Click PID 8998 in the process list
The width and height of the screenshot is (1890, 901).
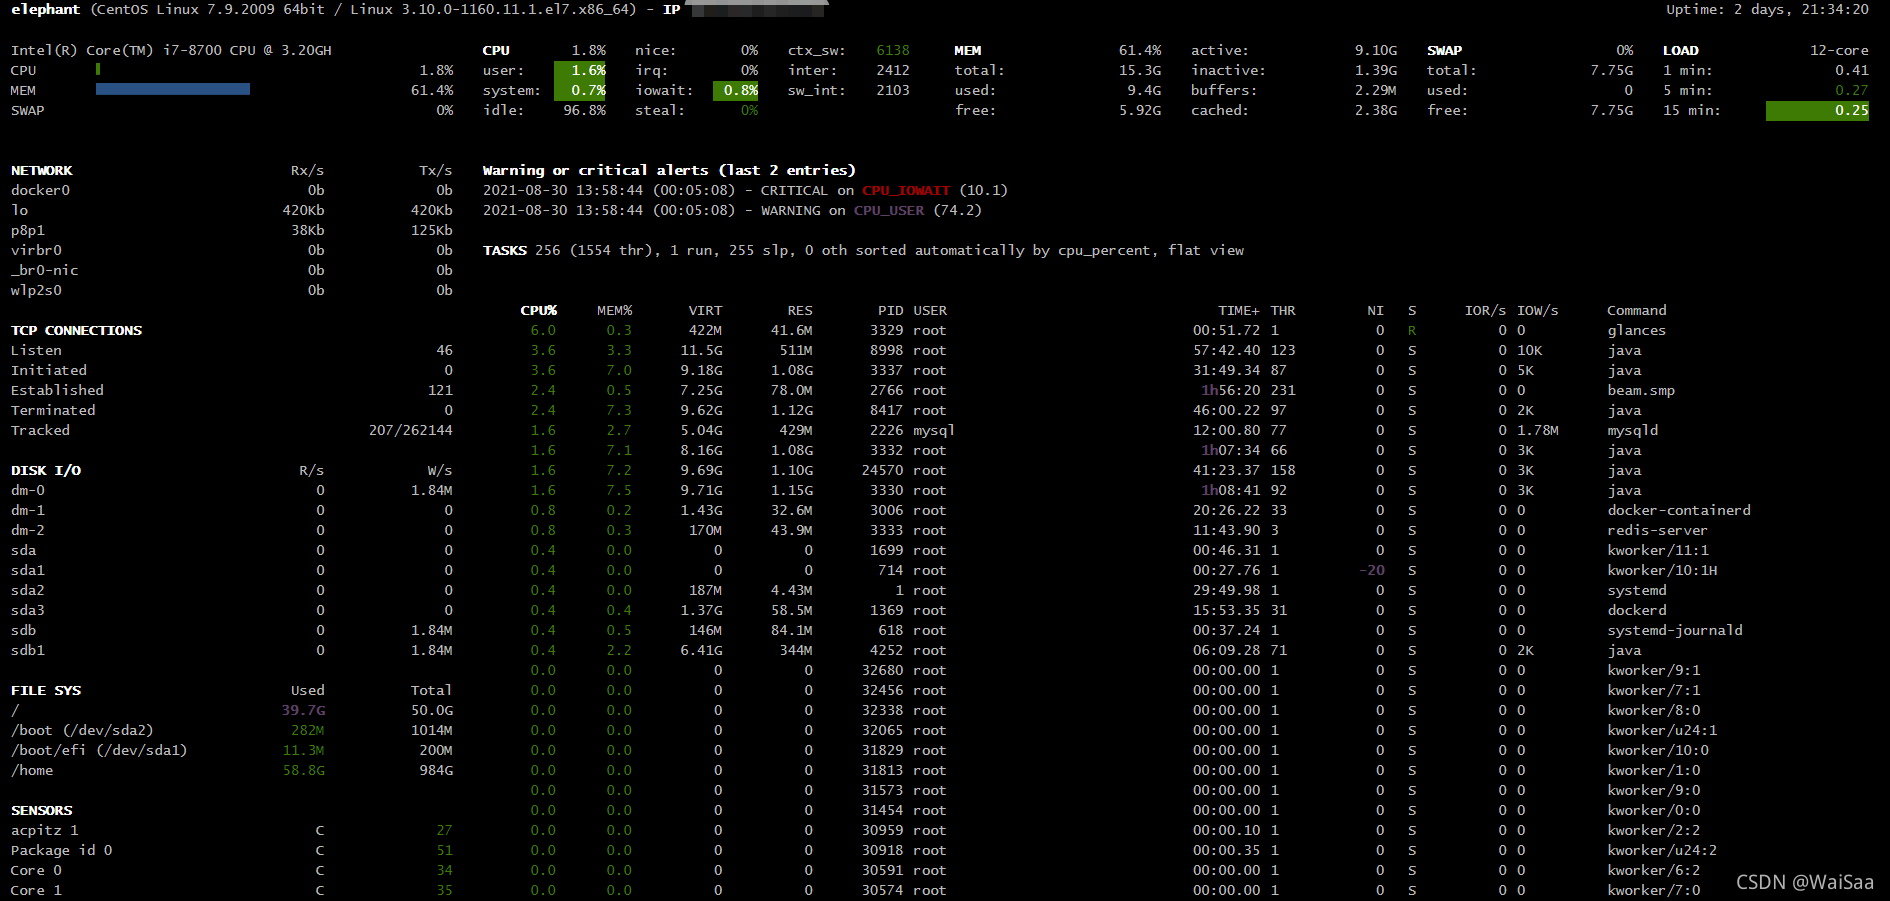pos(887,350)
